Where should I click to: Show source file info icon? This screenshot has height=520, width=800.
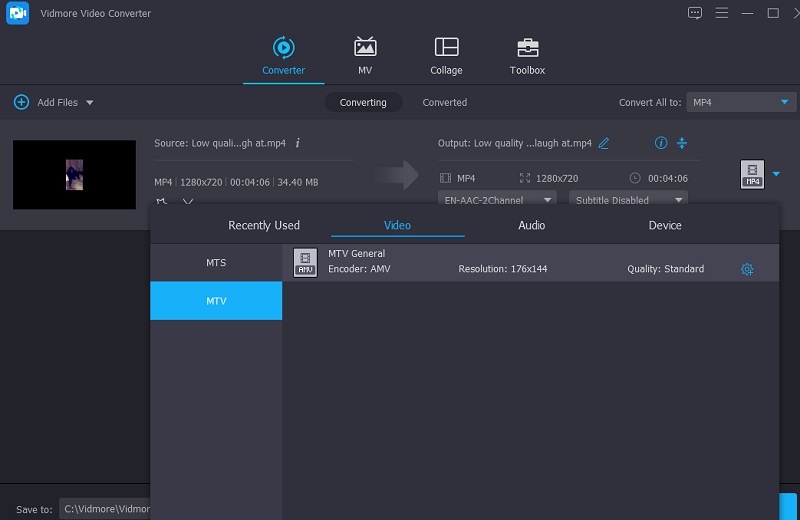(x=298, y=143)
